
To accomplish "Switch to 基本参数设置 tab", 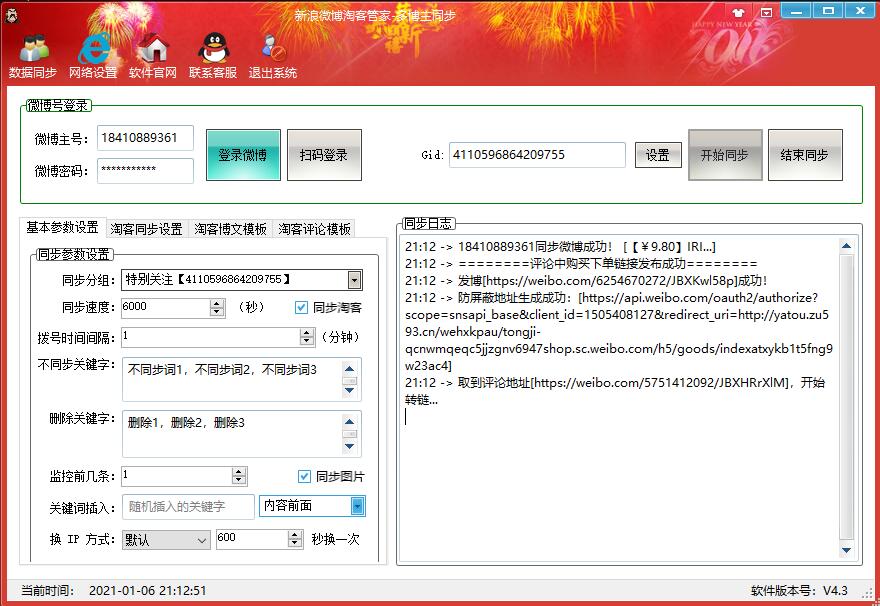I will pyautogui.click(x=62, y=227).
